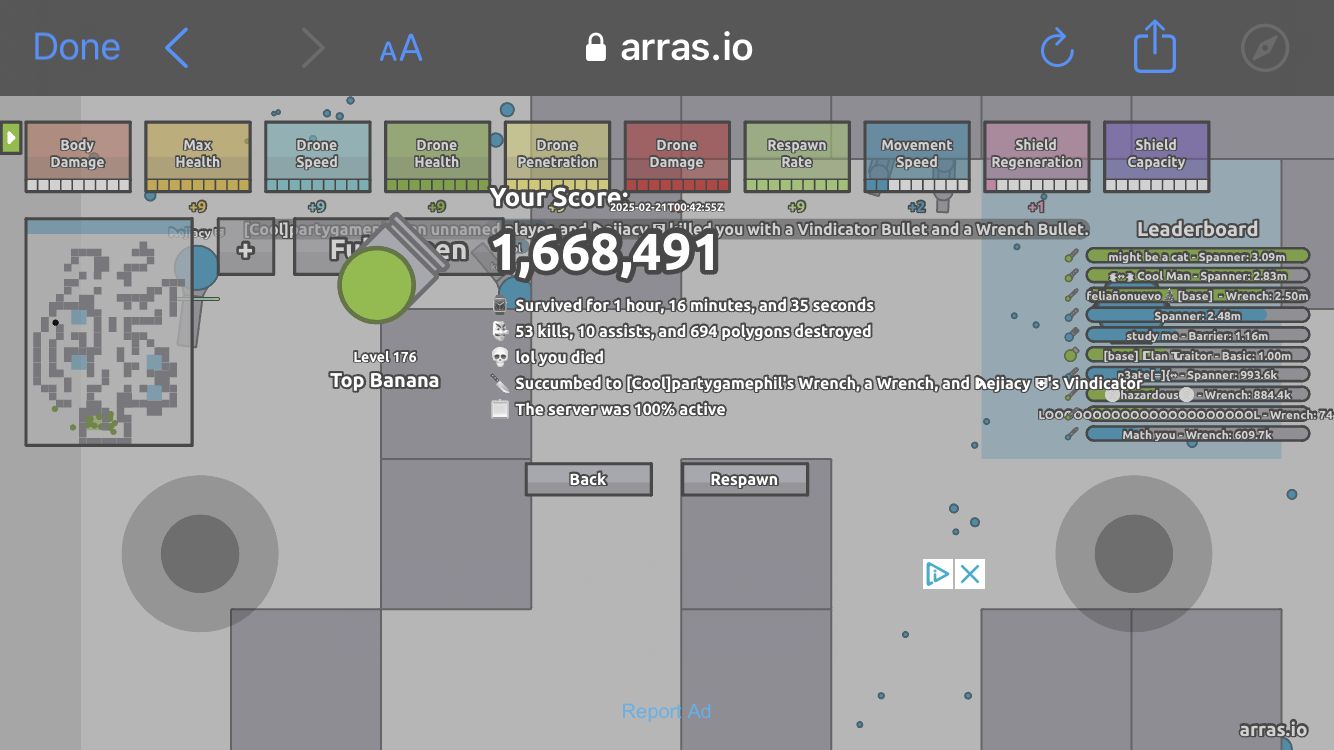Upgrade Drone Health stat
1334x750 pixels.
(x=437, y=156)
